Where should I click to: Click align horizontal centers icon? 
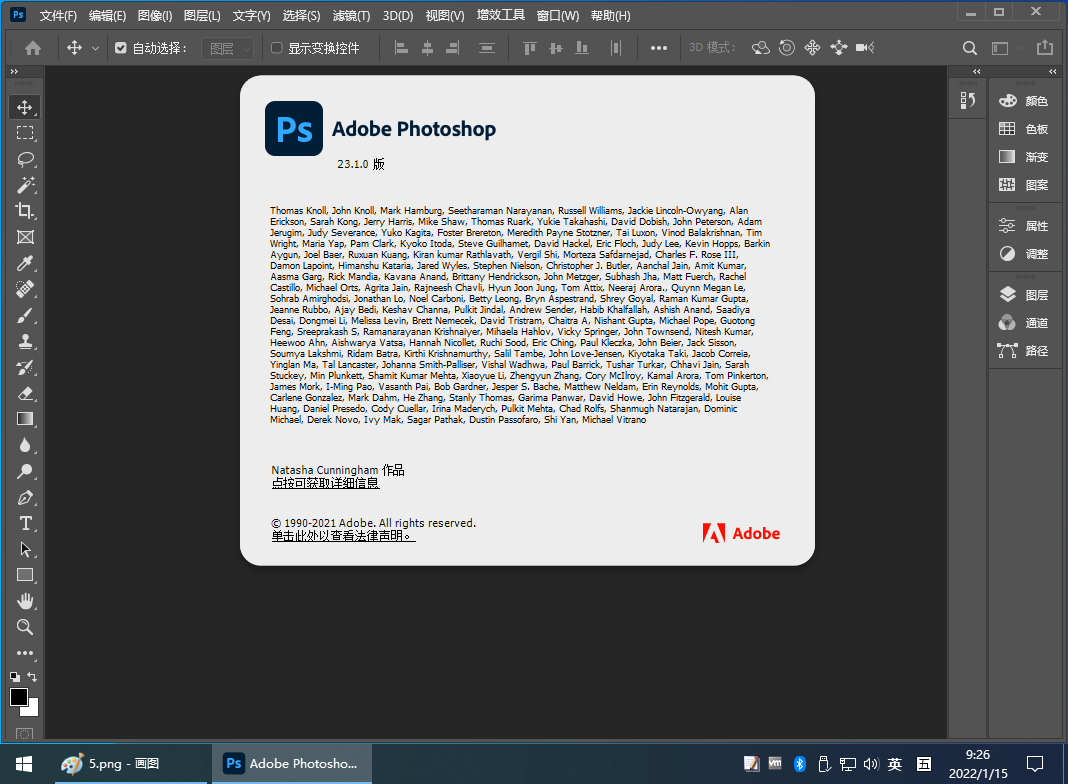(x=427, y=48)
